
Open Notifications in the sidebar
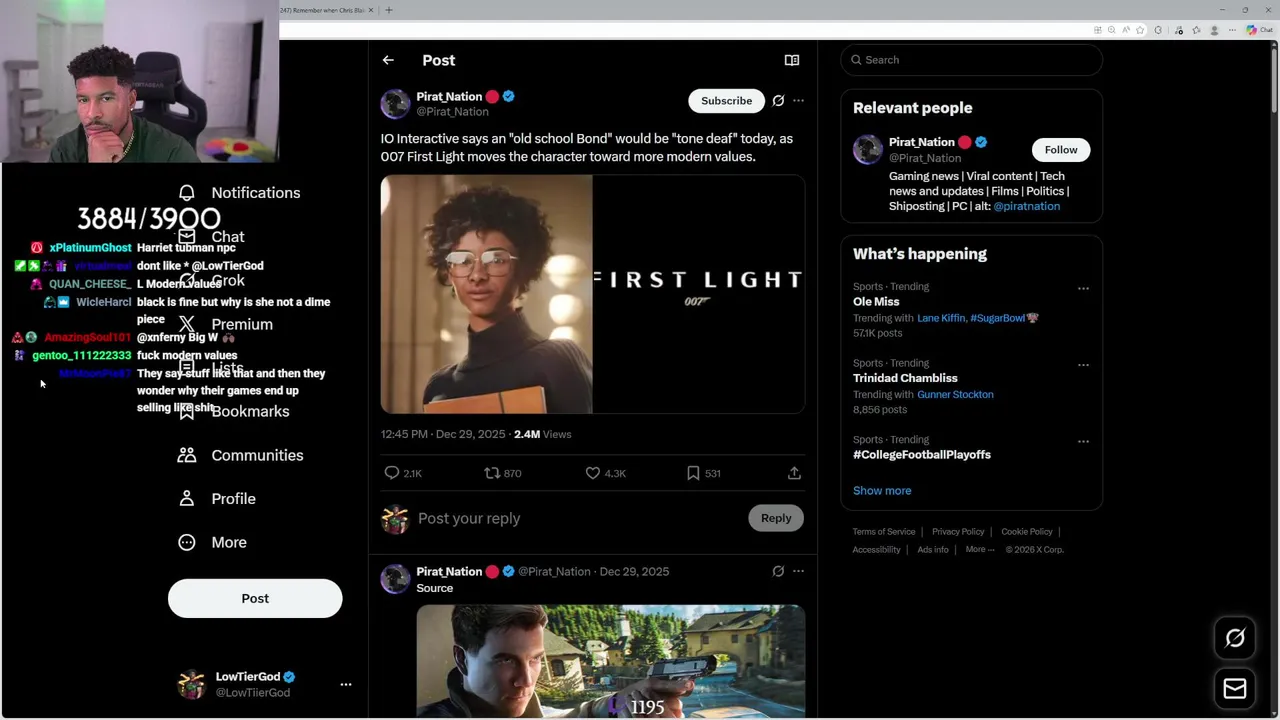239,193
